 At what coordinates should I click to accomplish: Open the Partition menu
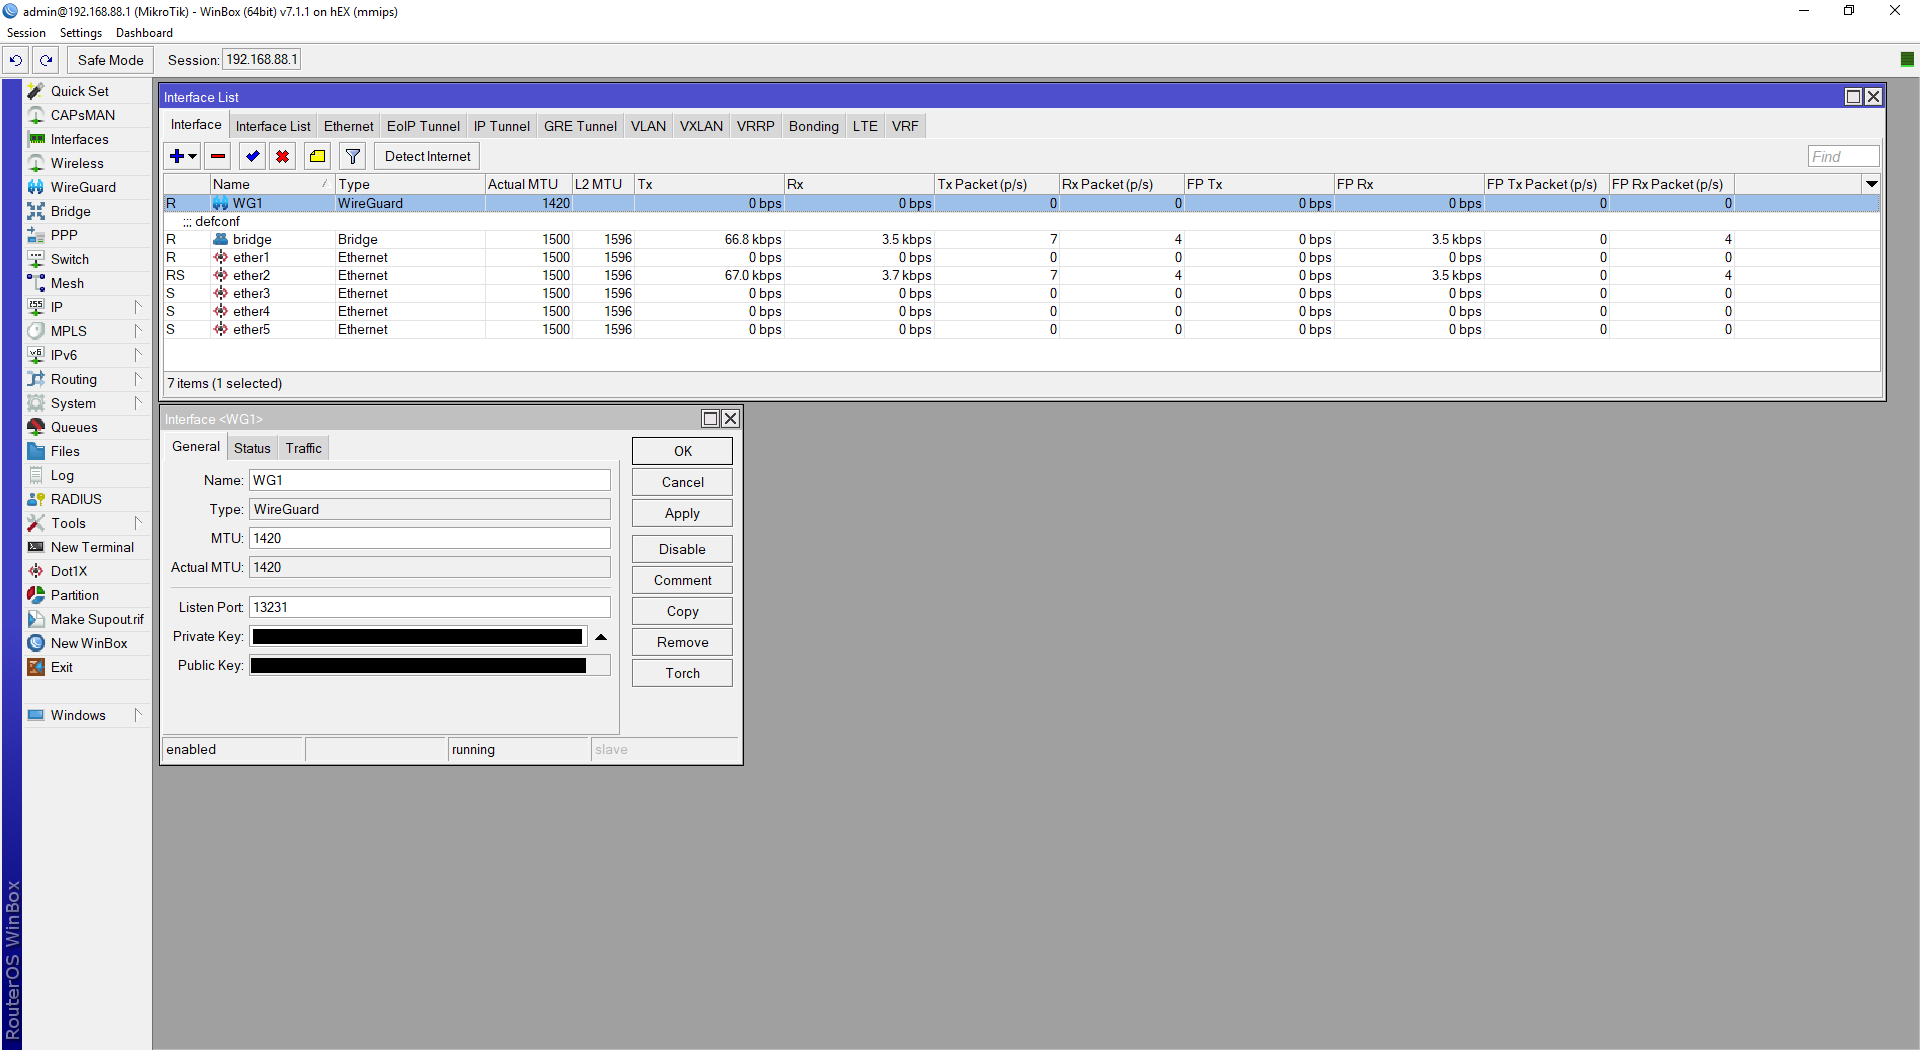tap(75, 595)
